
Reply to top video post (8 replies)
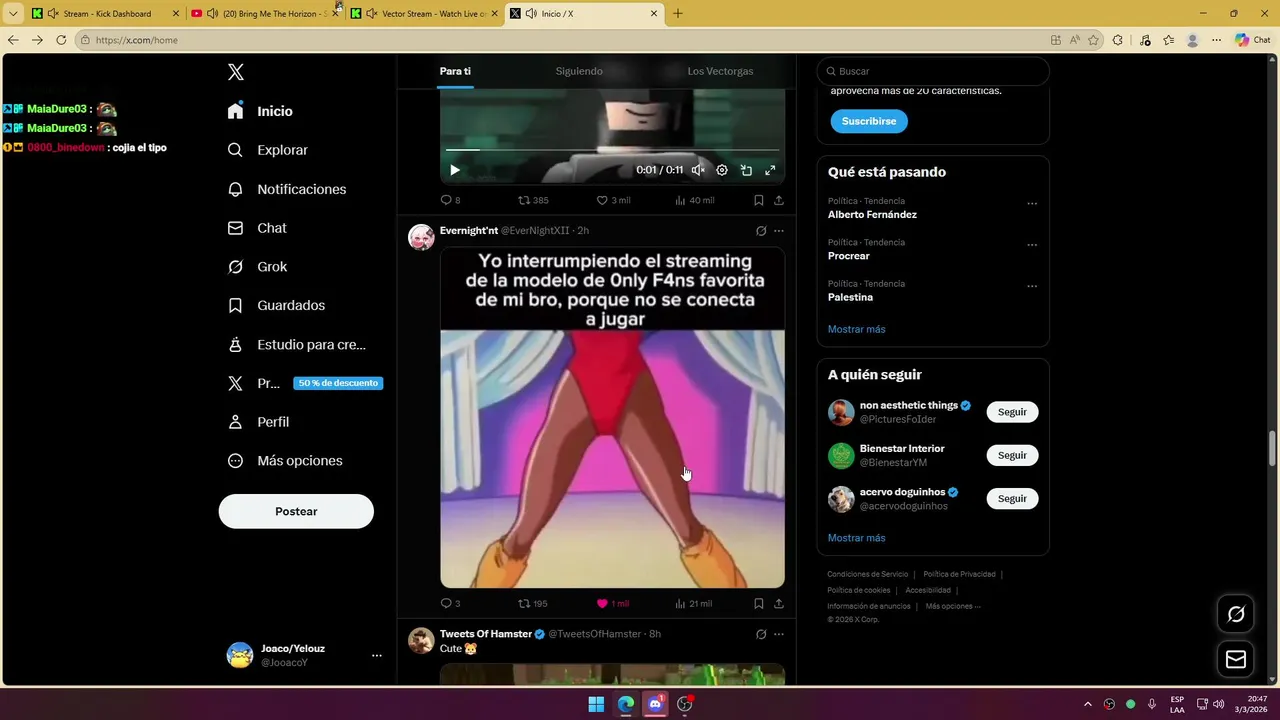click(x=450, y=200)
